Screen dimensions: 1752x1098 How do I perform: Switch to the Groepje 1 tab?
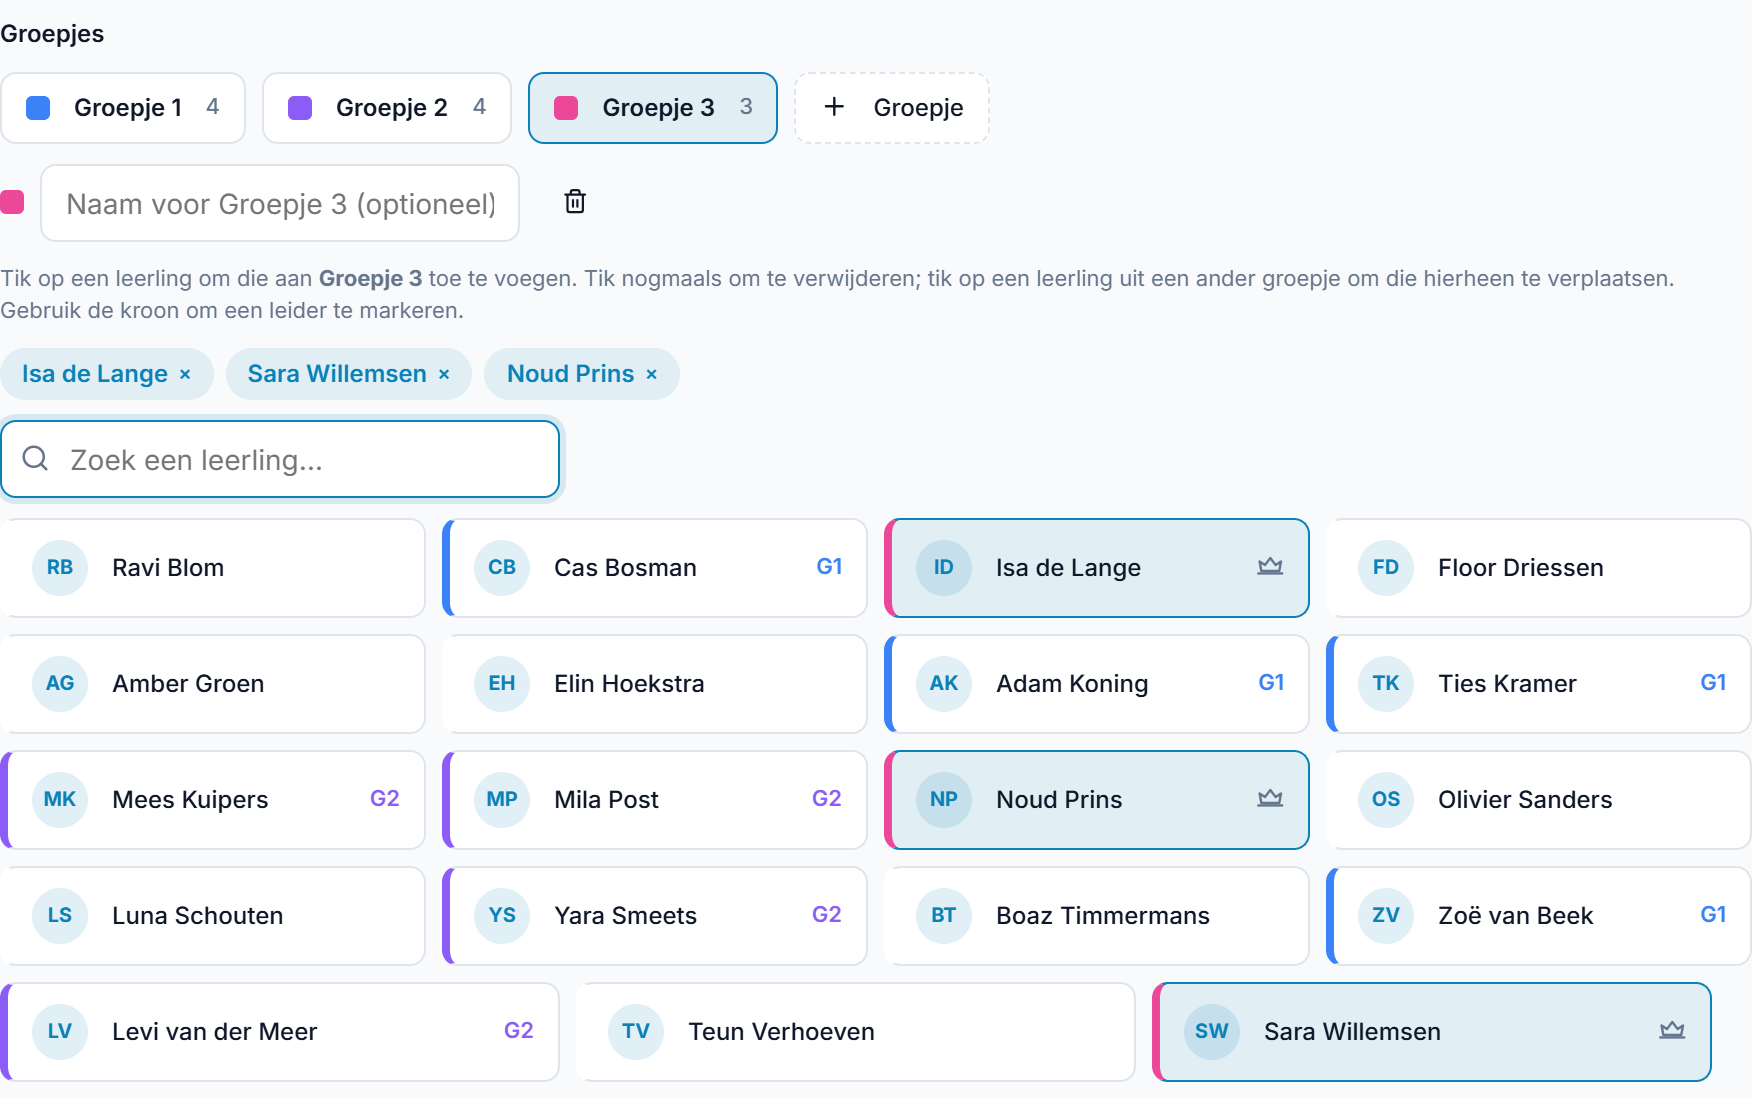[123, 108]
